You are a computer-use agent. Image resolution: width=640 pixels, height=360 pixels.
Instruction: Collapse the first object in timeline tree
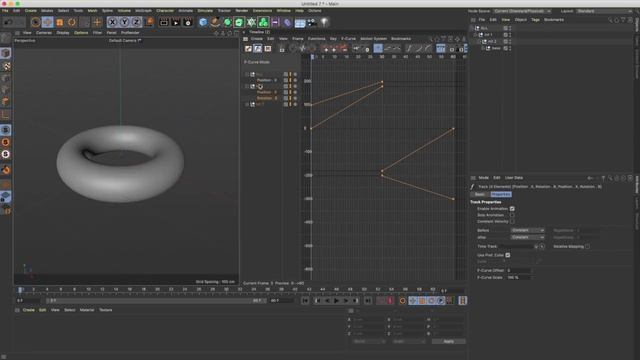(247, 75)
